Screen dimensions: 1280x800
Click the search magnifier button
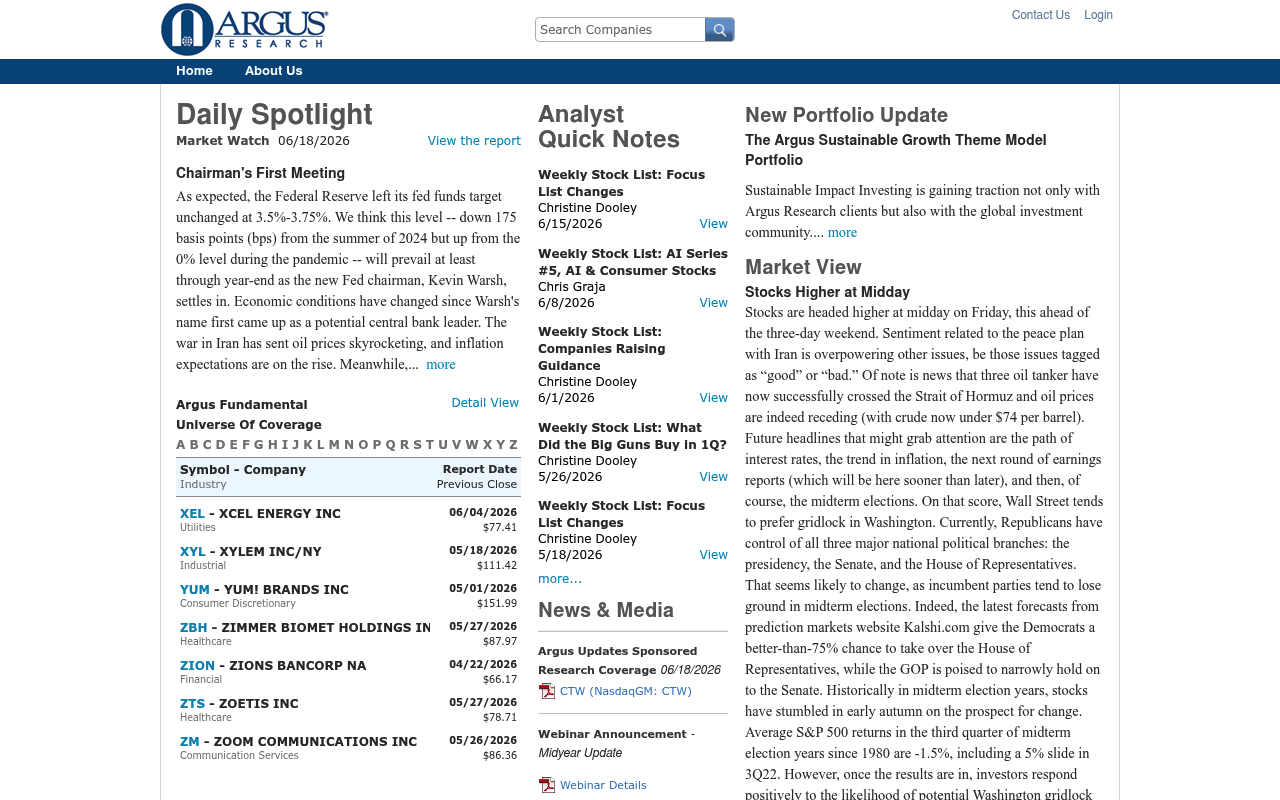point(719,30)
